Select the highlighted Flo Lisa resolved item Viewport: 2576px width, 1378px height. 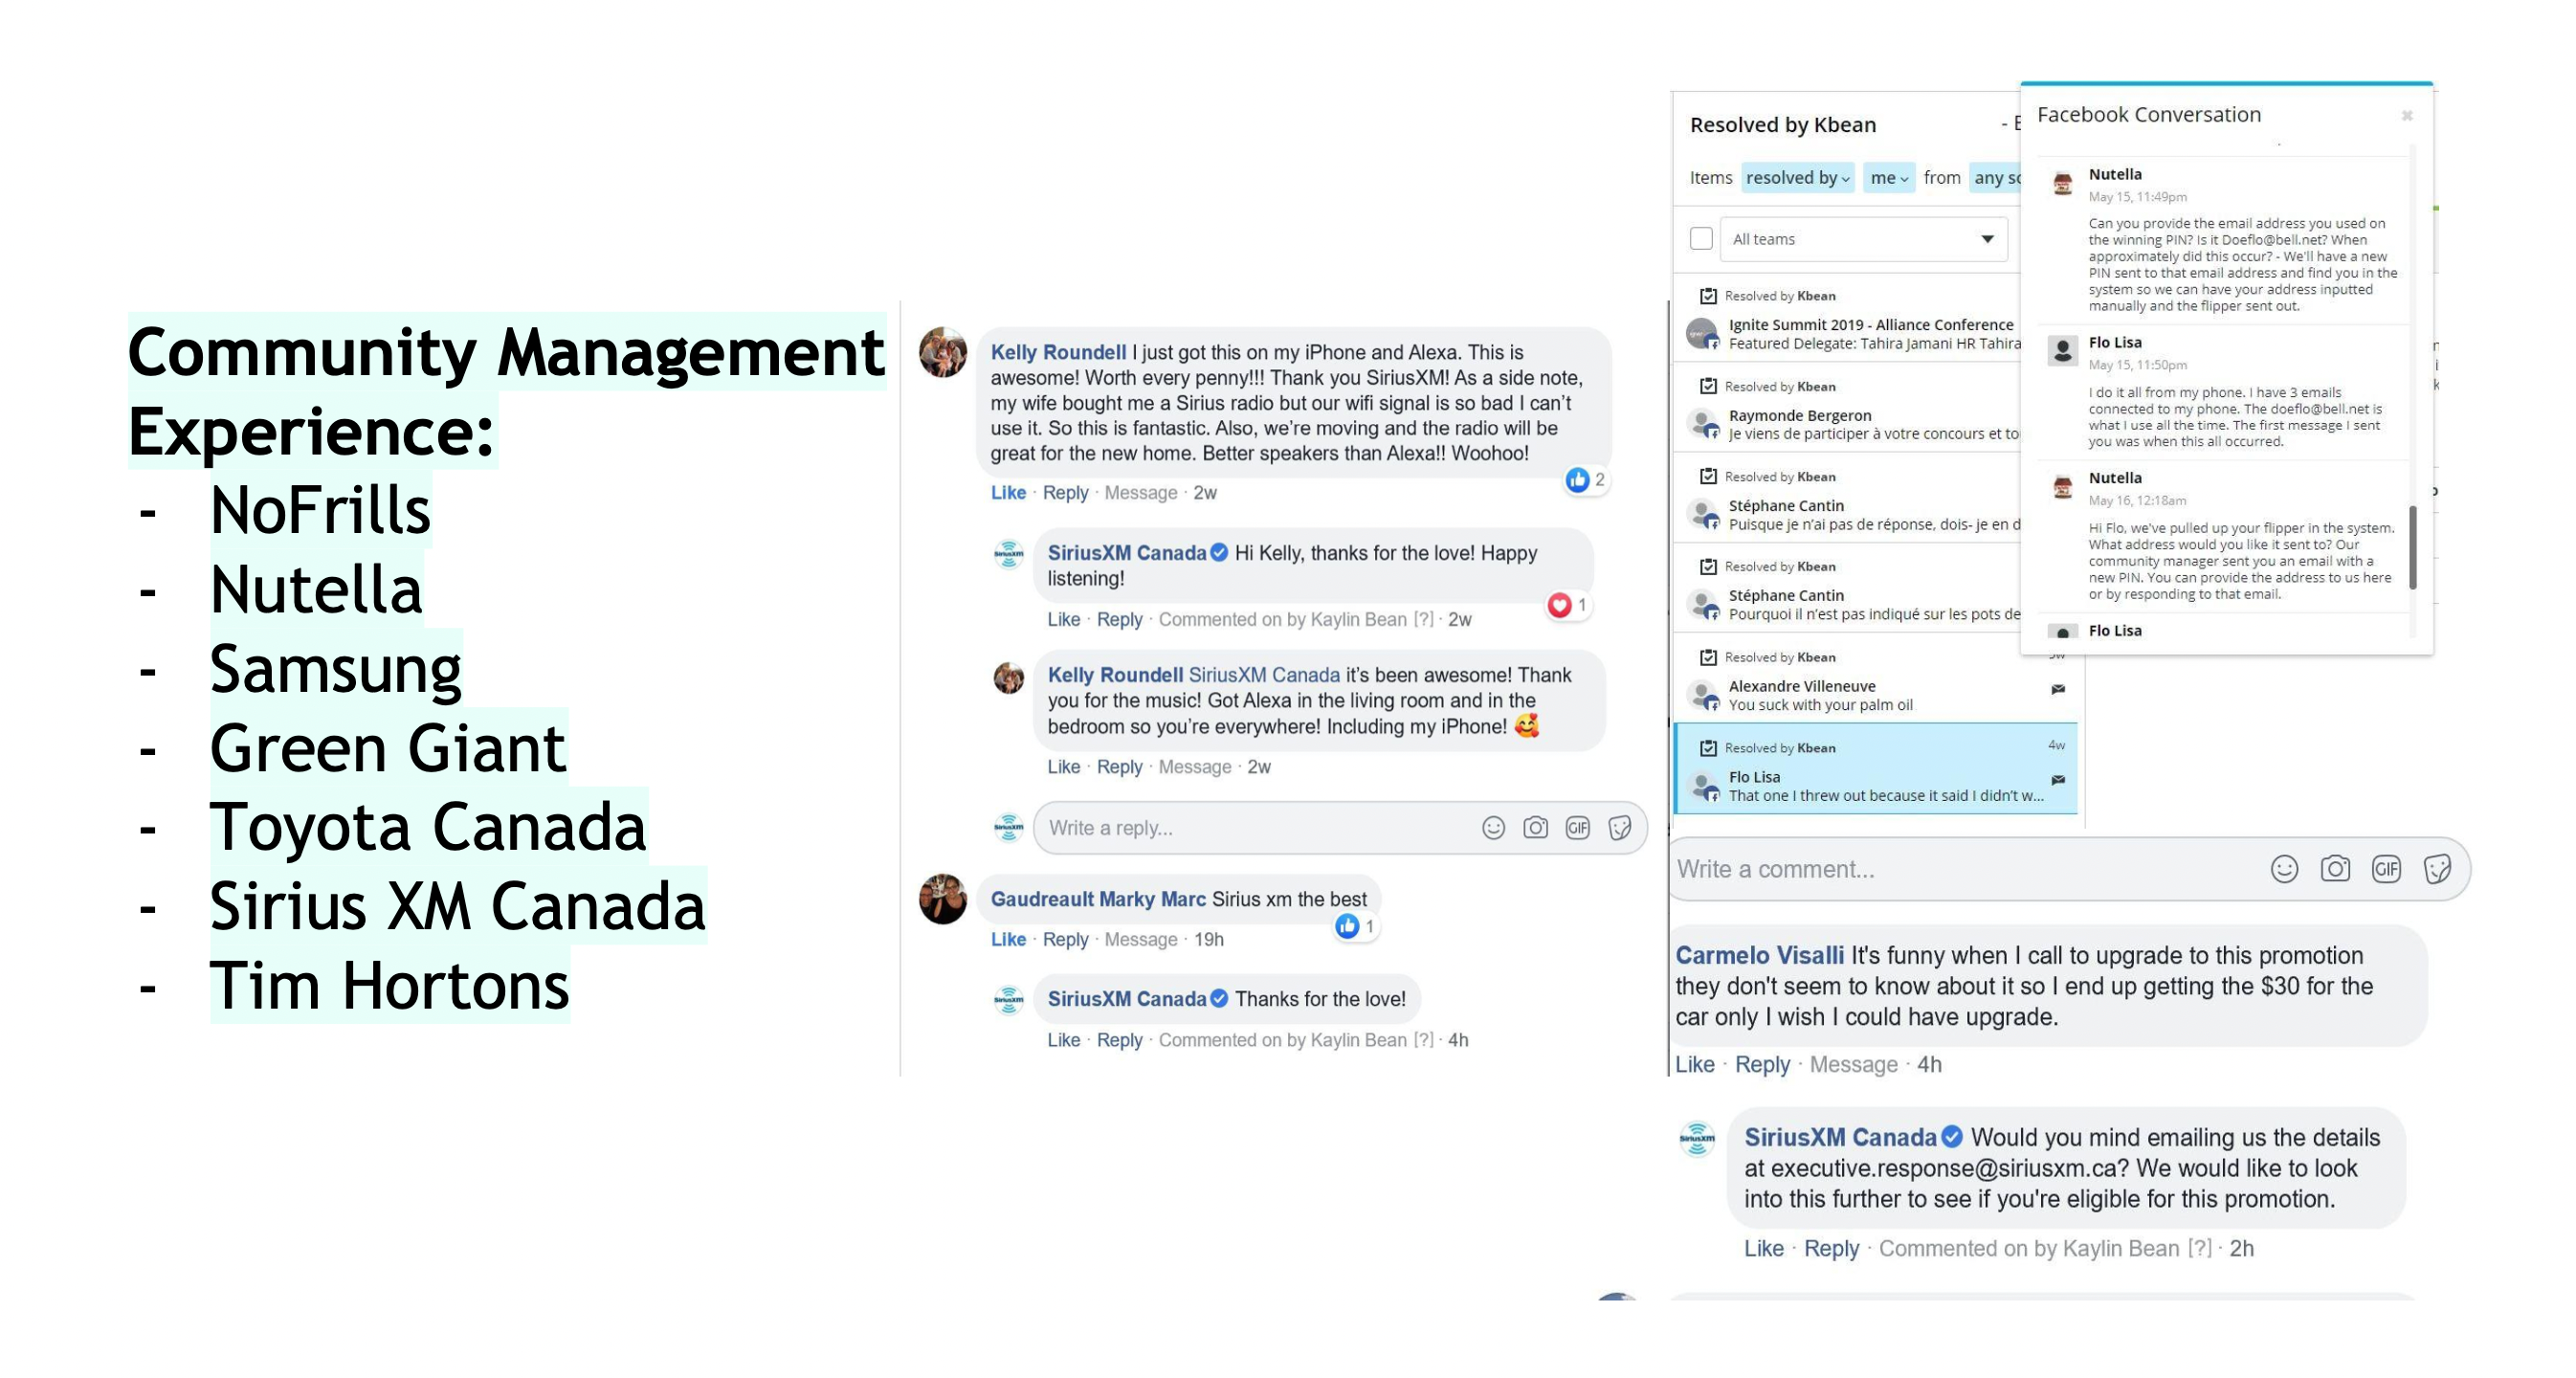[x=1875, y=769]
